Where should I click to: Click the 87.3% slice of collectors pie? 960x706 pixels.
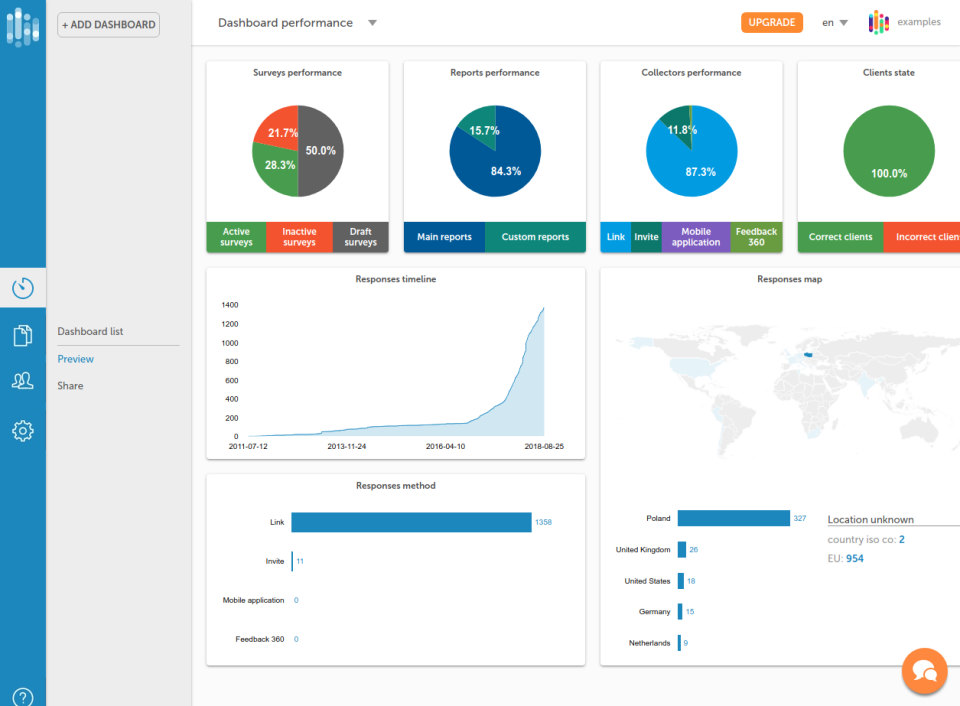701,167
